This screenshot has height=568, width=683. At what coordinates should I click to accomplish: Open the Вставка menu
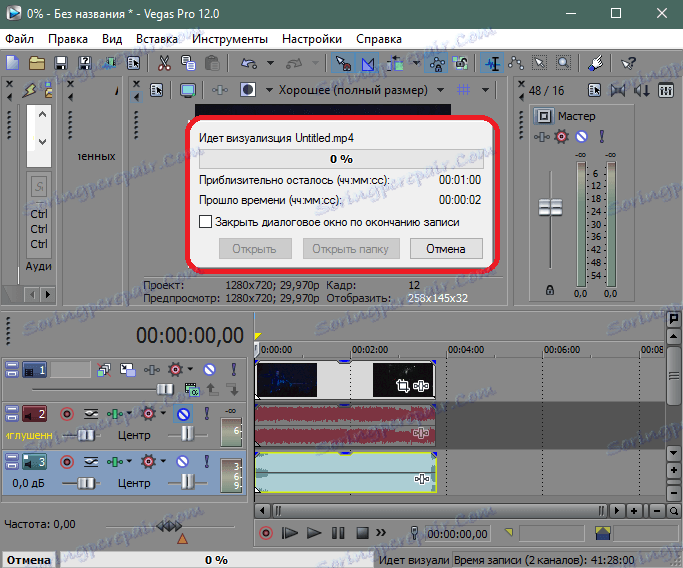coord(157,39)
